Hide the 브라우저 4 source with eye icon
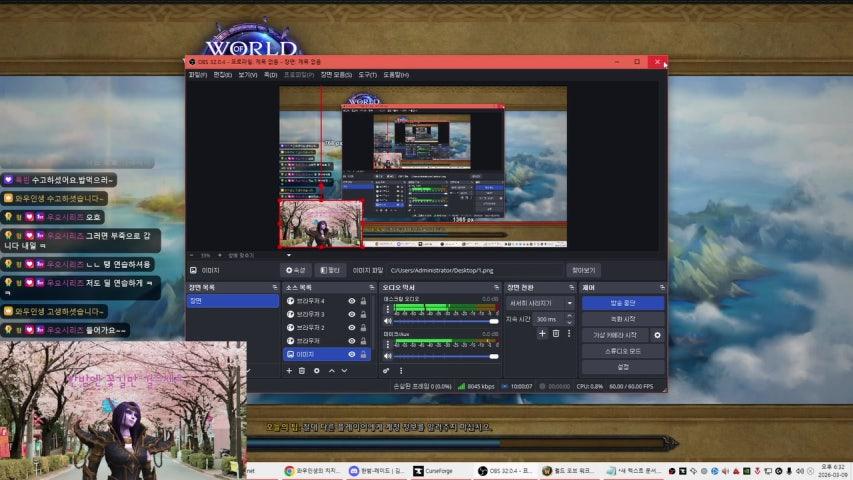Screen dimensions: 853x480 coord(351,301)
